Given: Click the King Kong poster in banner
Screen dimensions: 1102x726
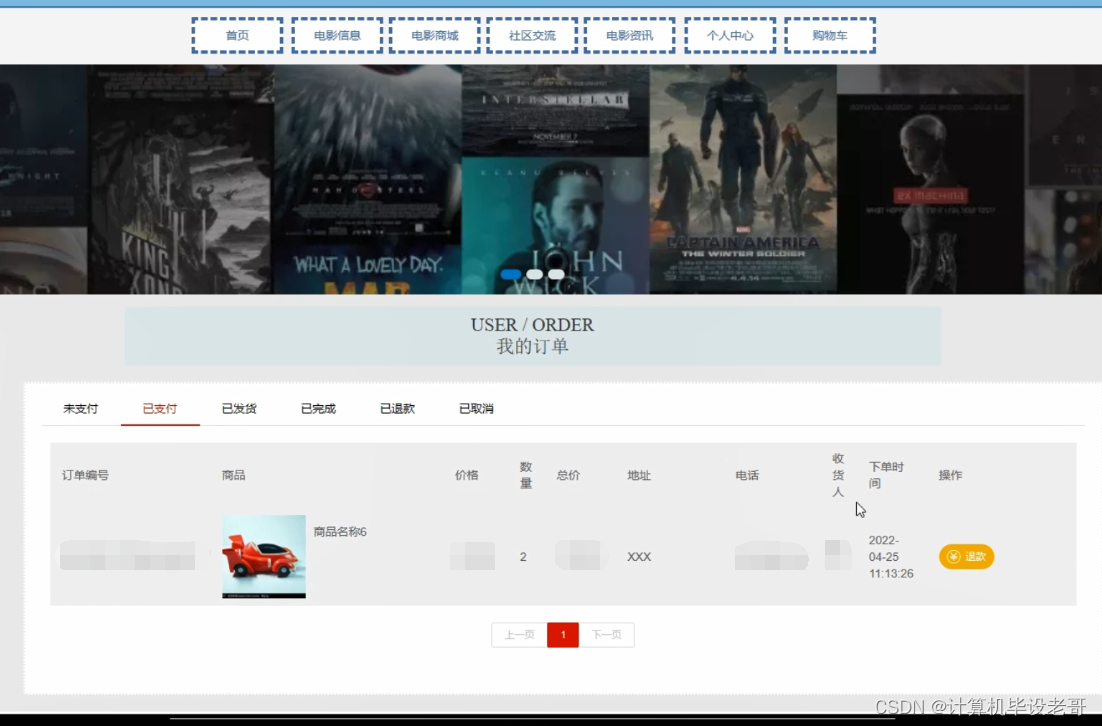Looking at the screenshot, I should pyautogui.click(x=181, y=198).
